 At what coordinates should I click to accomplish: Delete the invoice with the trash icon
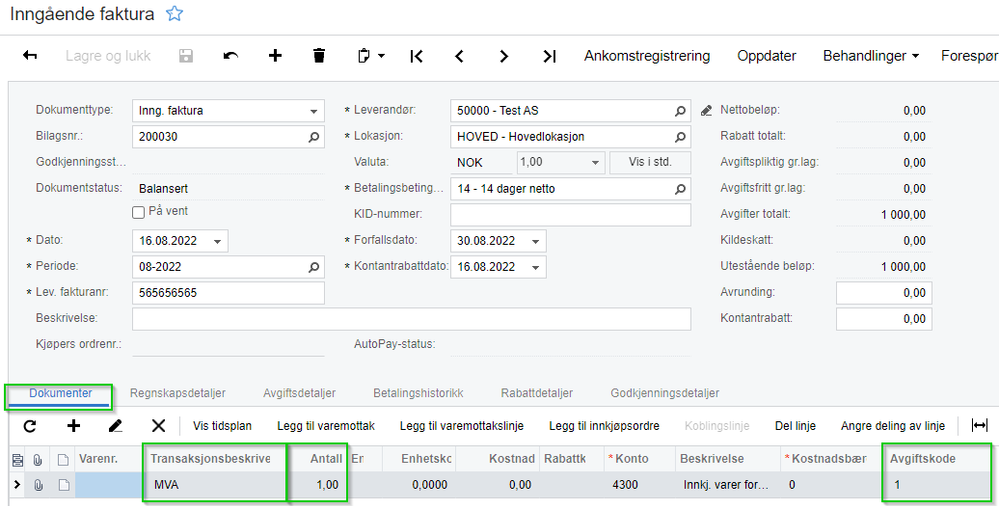click(x=319, y=56)
